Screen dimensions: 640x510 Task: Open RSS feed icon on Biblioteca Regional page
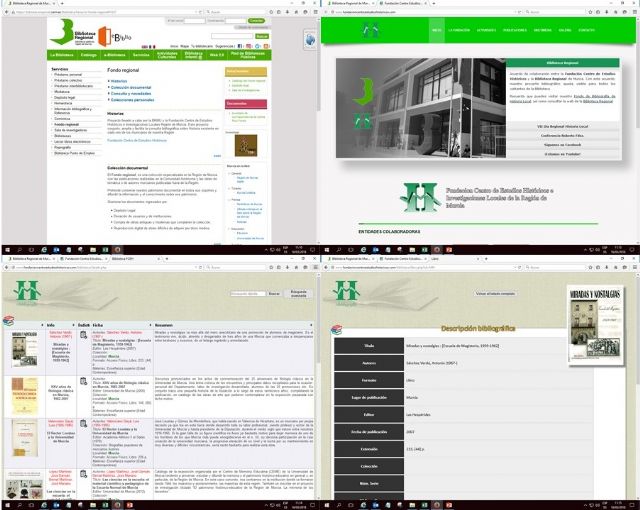coord(267,46)
